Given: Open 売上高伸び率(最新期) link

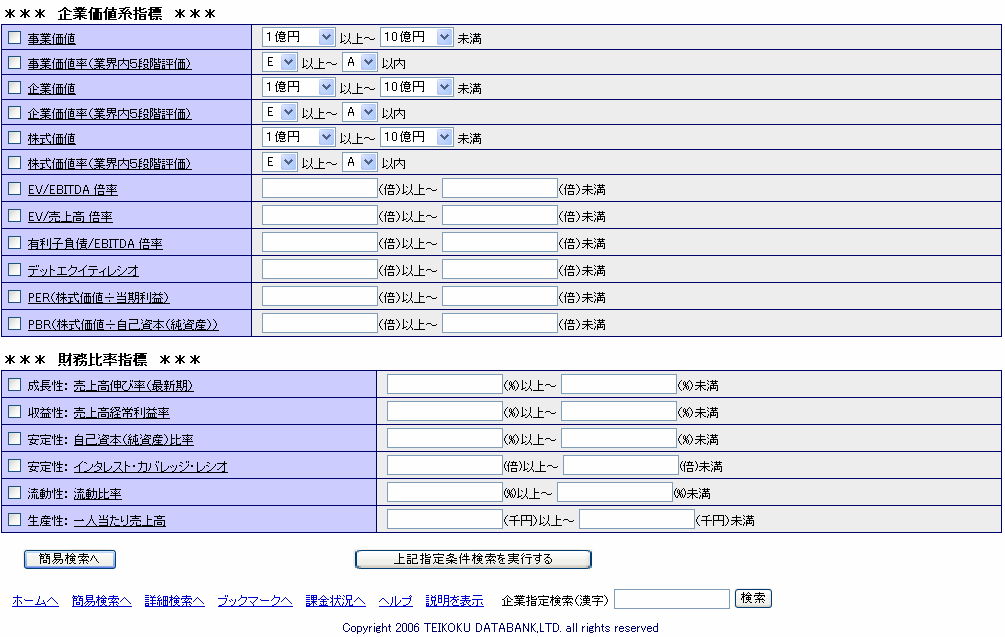Looking at the screenshot, I should (x=133, y=386).
